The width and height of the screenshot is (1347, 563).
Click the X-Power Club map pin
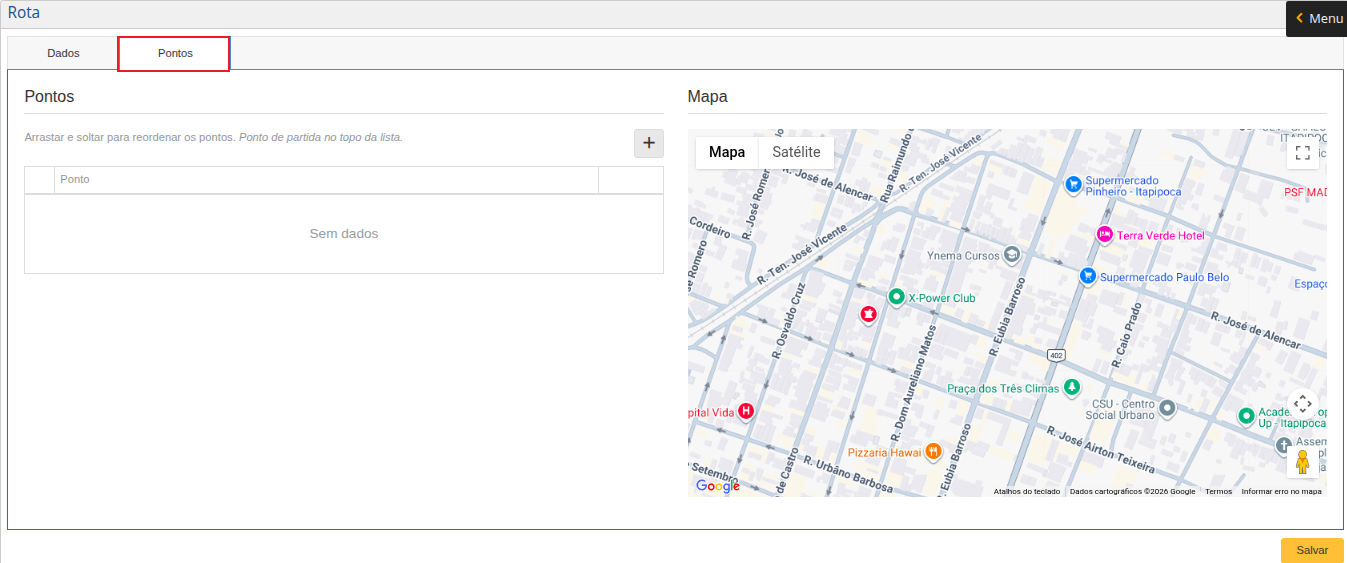pyautogui.click(x=897, y=297)
